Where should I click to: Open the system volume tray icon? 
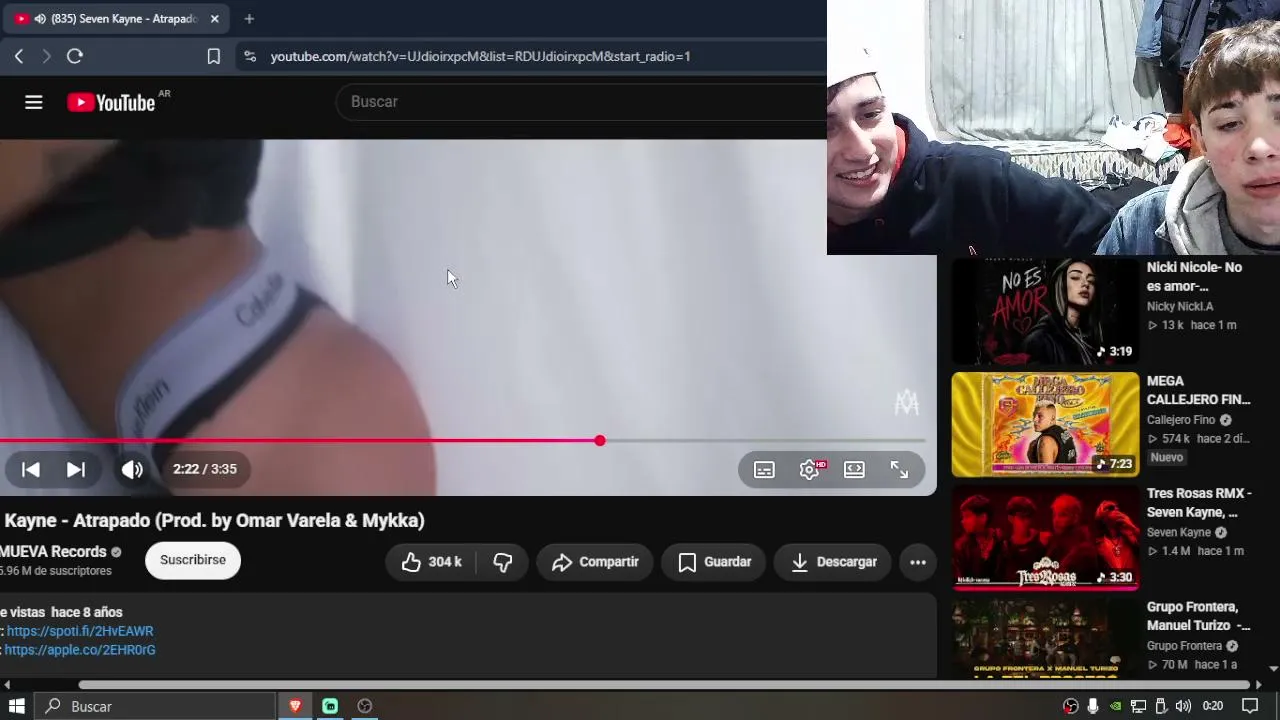(x=1183, y=706)
